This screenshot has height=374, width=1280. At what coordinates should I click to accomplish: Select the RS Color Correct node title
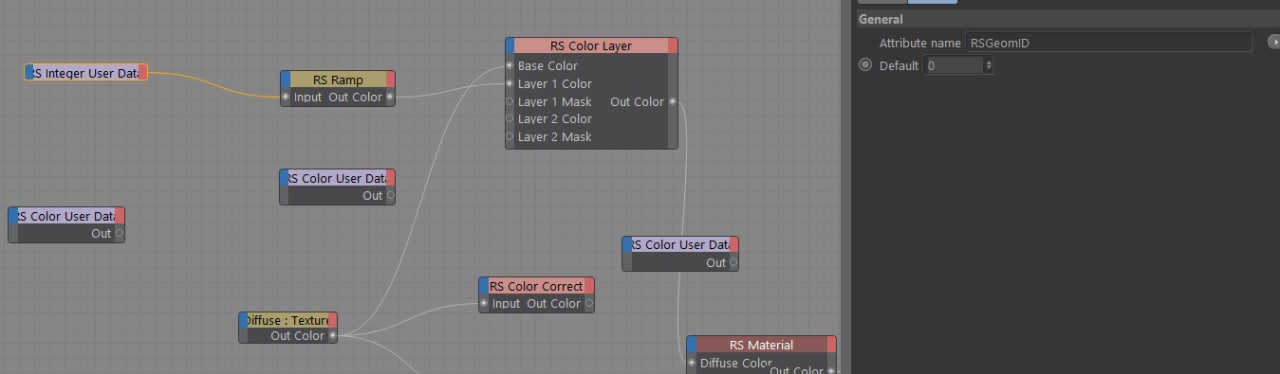point(536,286)
